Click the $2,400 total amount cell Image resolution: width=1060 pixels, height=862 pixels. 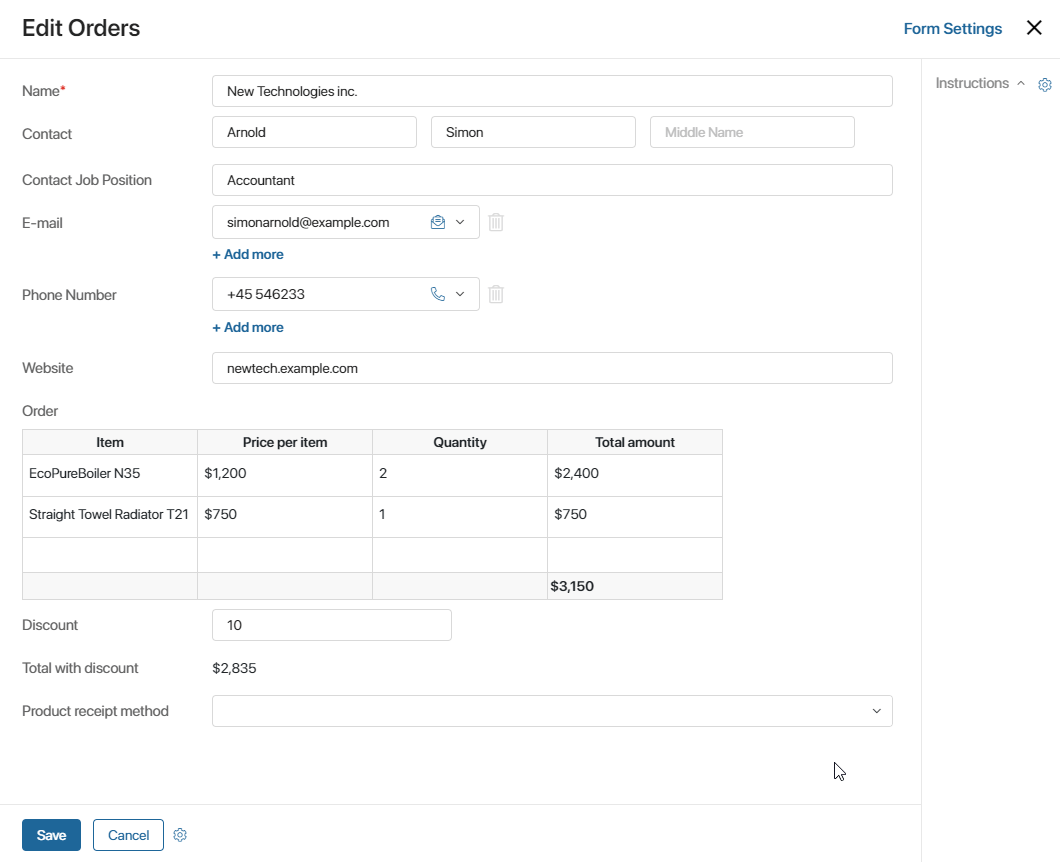coord(635,475)
